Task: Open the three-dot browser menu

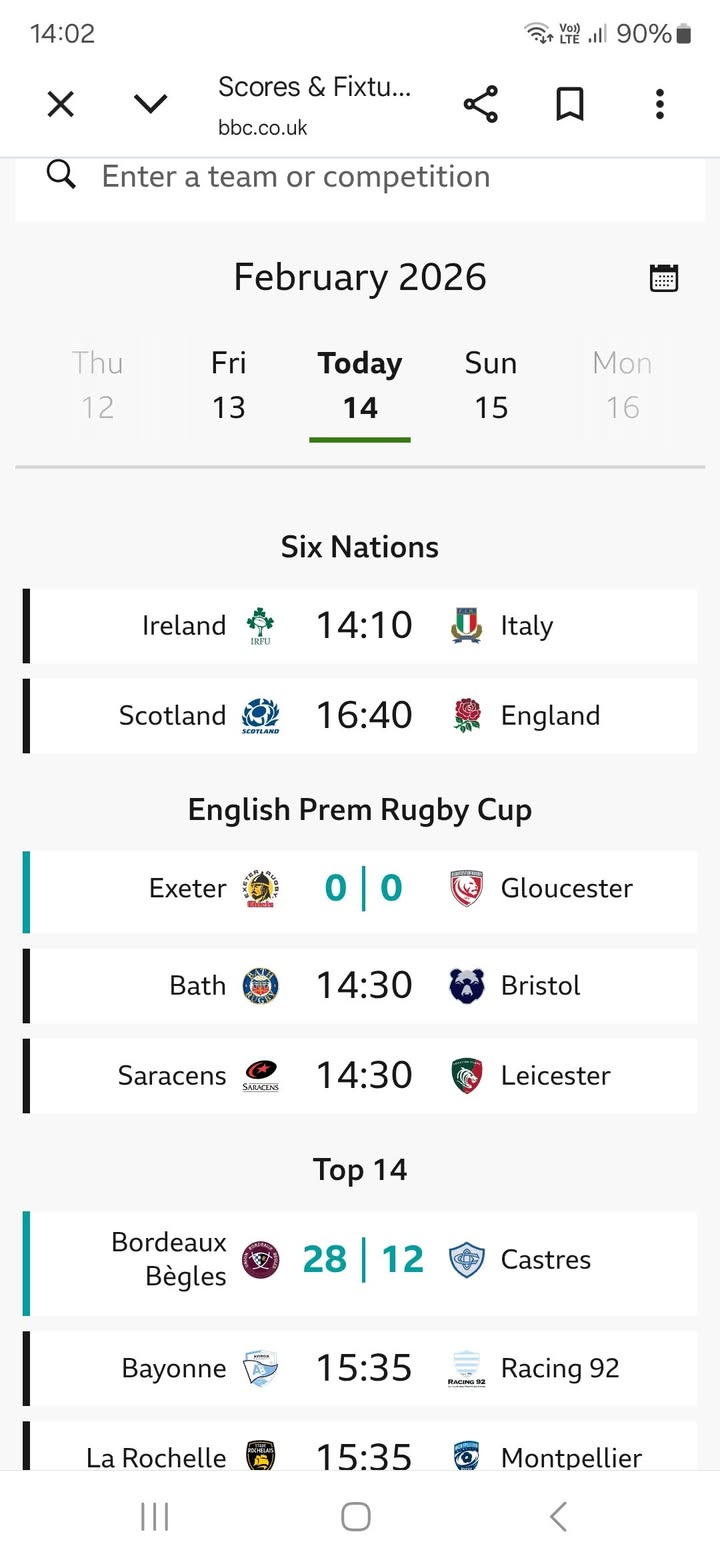Action: pos(659,104)
